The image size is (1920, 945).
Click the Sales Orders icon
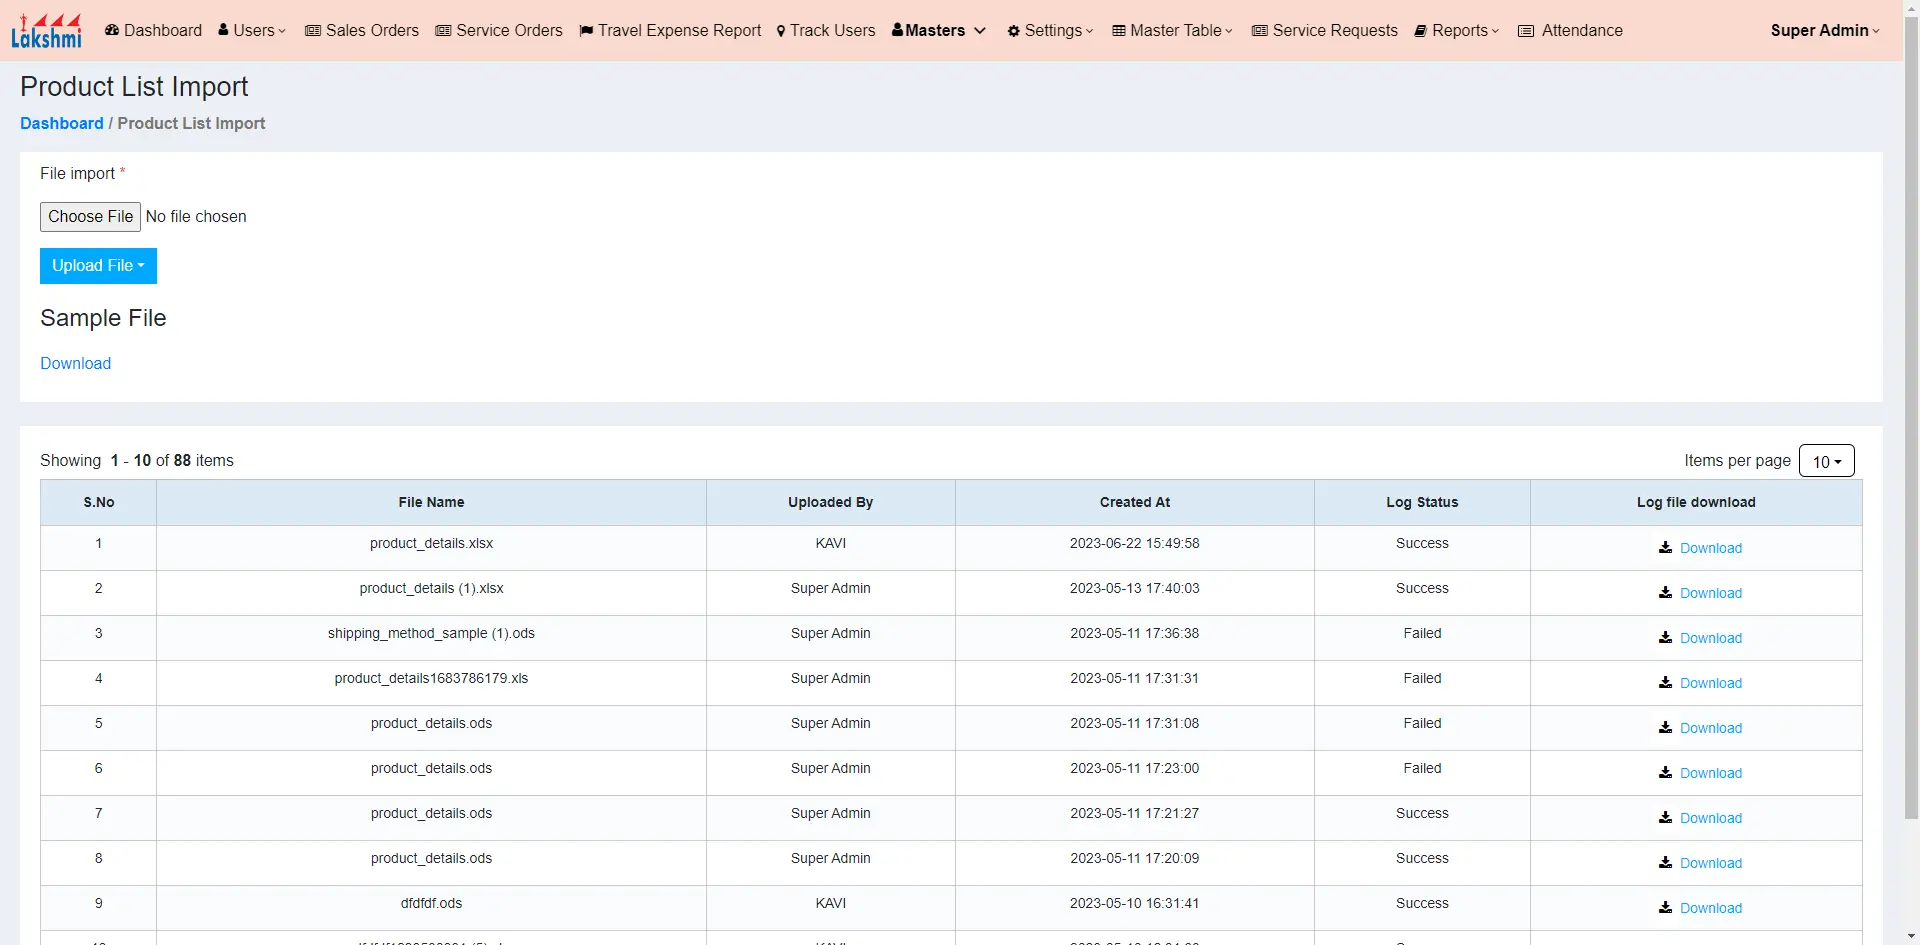coord(313,31)
